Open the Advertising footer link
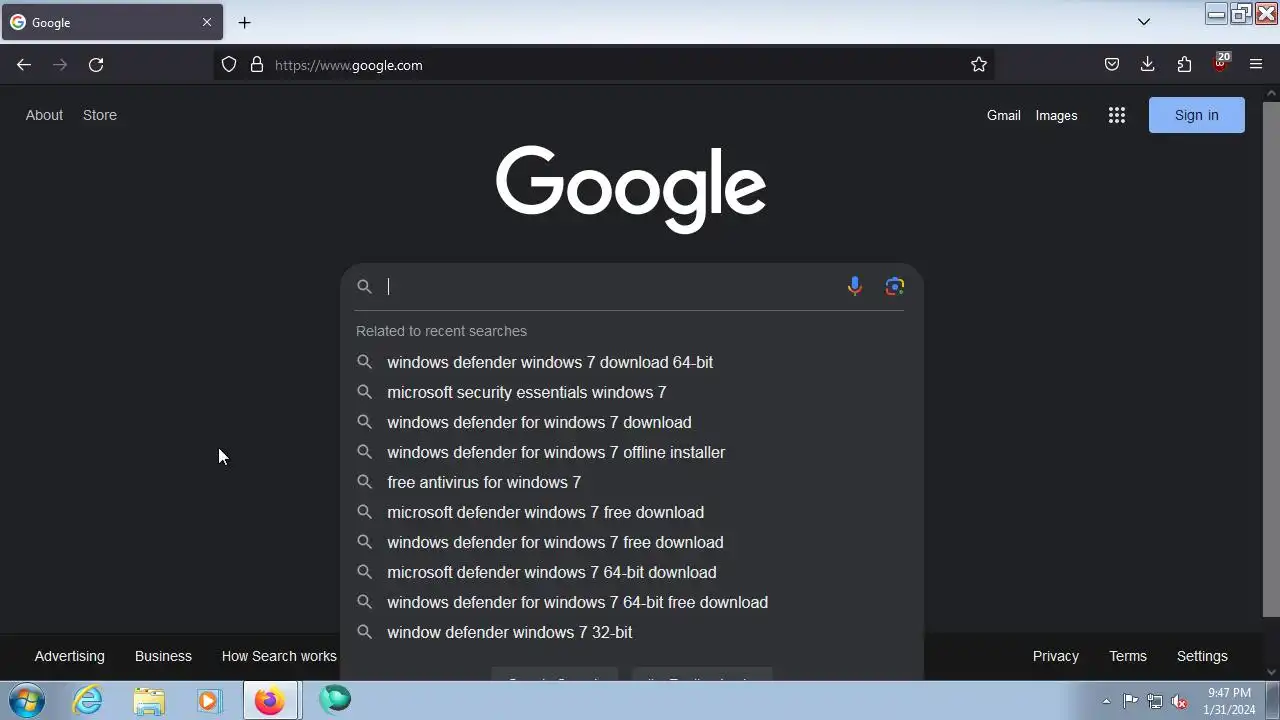This screenshot has width=1280, height=720. pos(69,656)
